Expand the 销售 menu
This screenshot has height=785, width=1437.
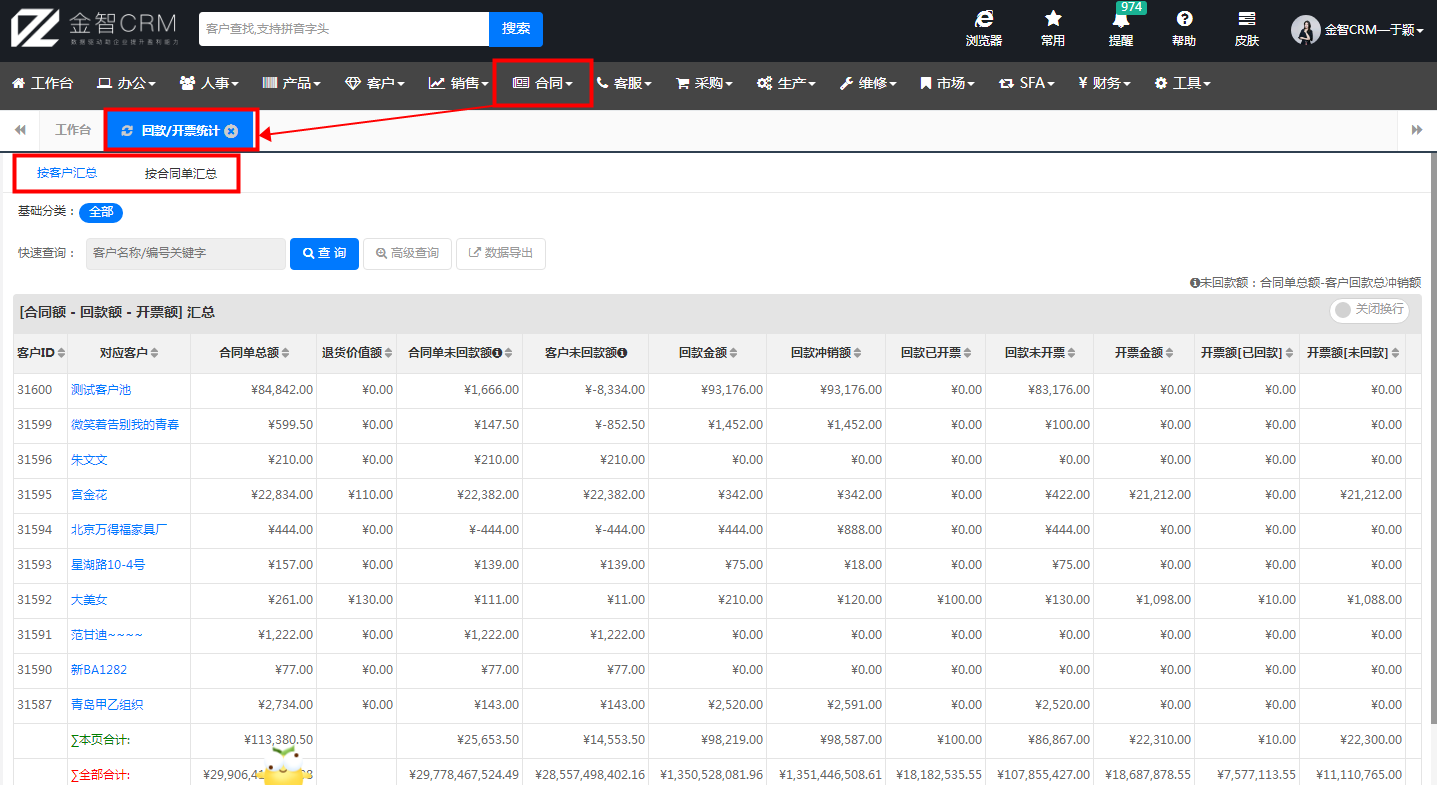459,83
